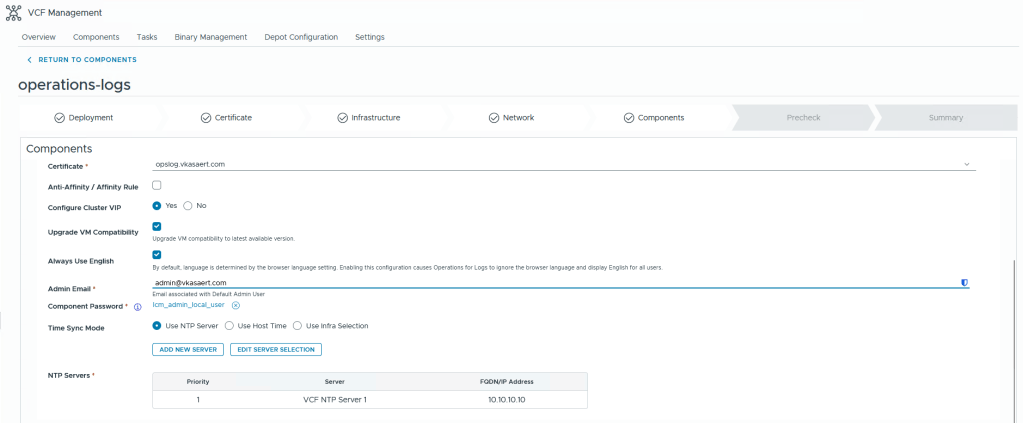Enable the Anti-Affinity / Affinity Rule checkbox
This screenshot has height=423, width=1023.
coord(157,185)
